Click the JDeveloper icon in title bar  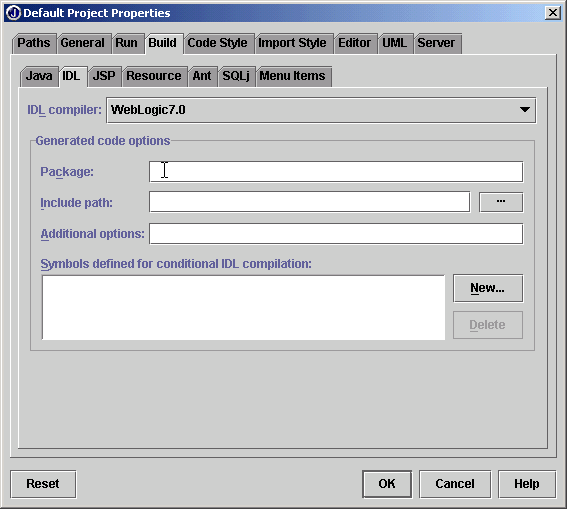[x=13, y=13]
